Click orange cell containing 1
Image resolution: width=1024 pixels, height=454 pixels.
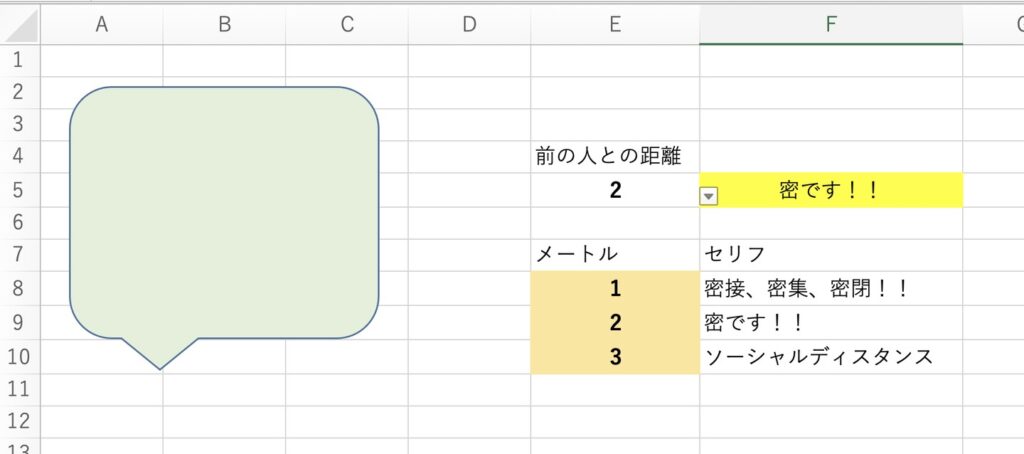[615, 289]
